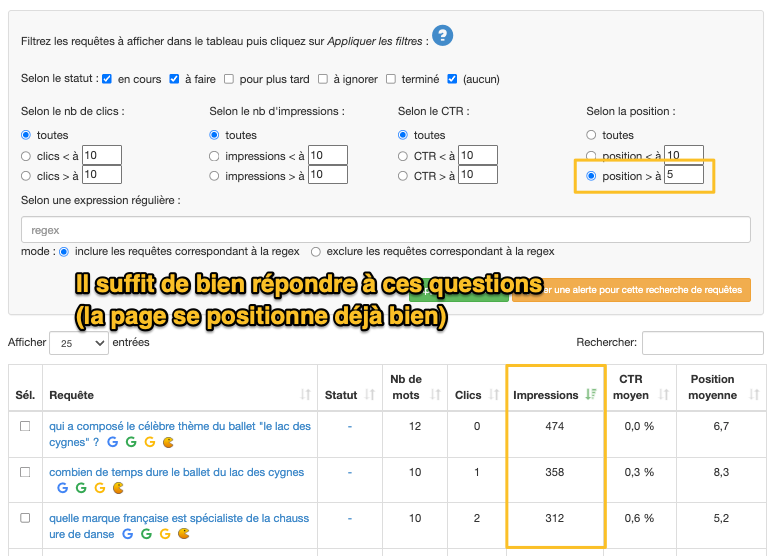Uncheck the 'à faire' status checkbox
This screenshot has width=775, height=556.
point(174,79)
